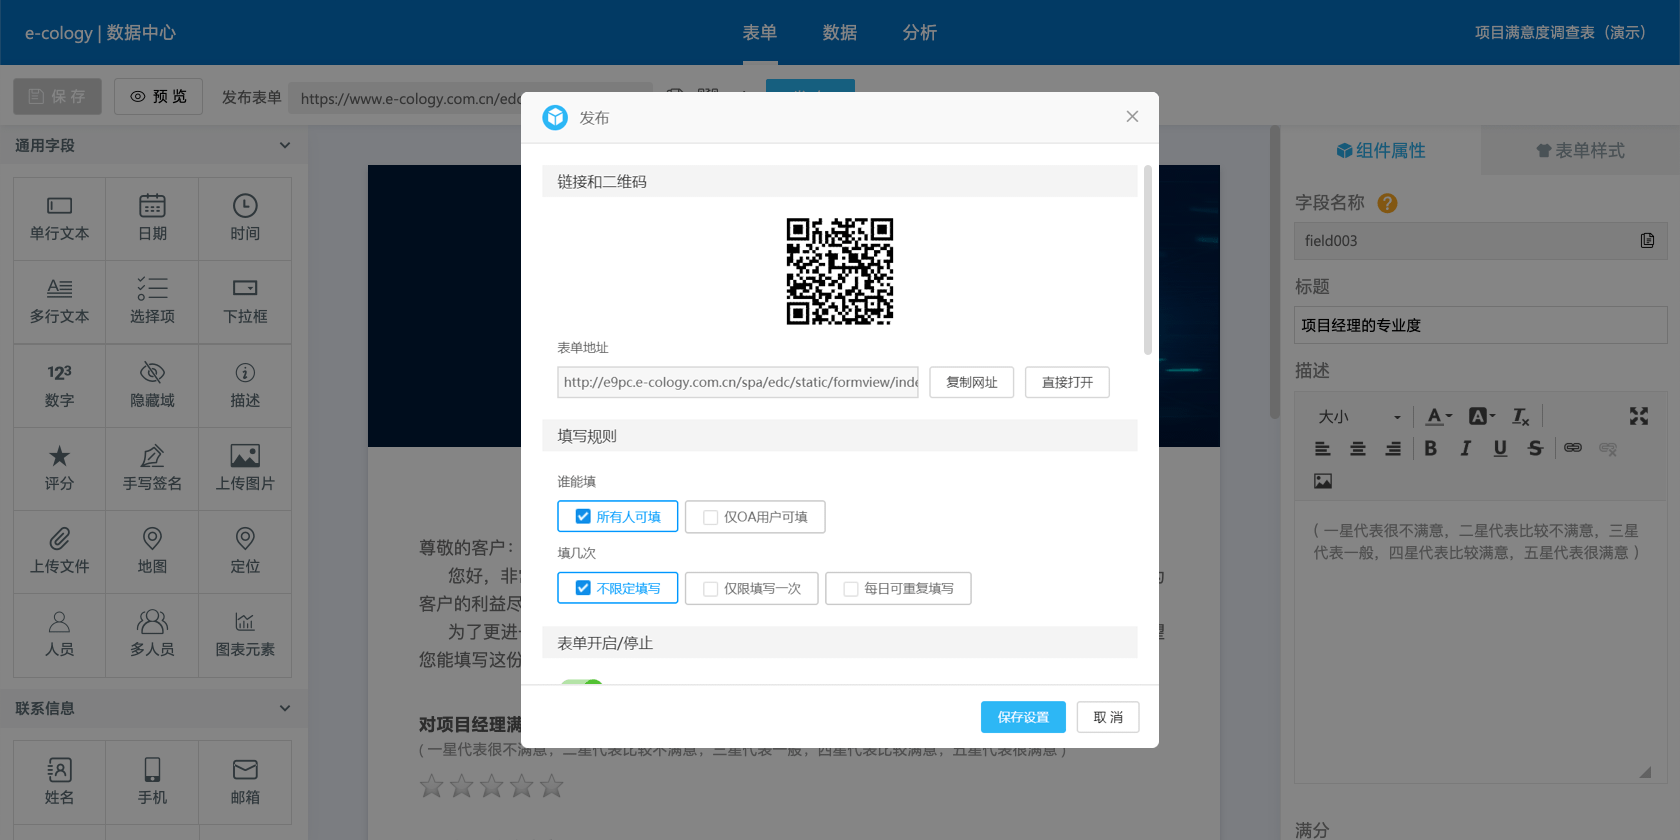The height and width of the screenshot is (840, 1680).
Task: Open the font color dropdown
Action: pos(1439,416)
